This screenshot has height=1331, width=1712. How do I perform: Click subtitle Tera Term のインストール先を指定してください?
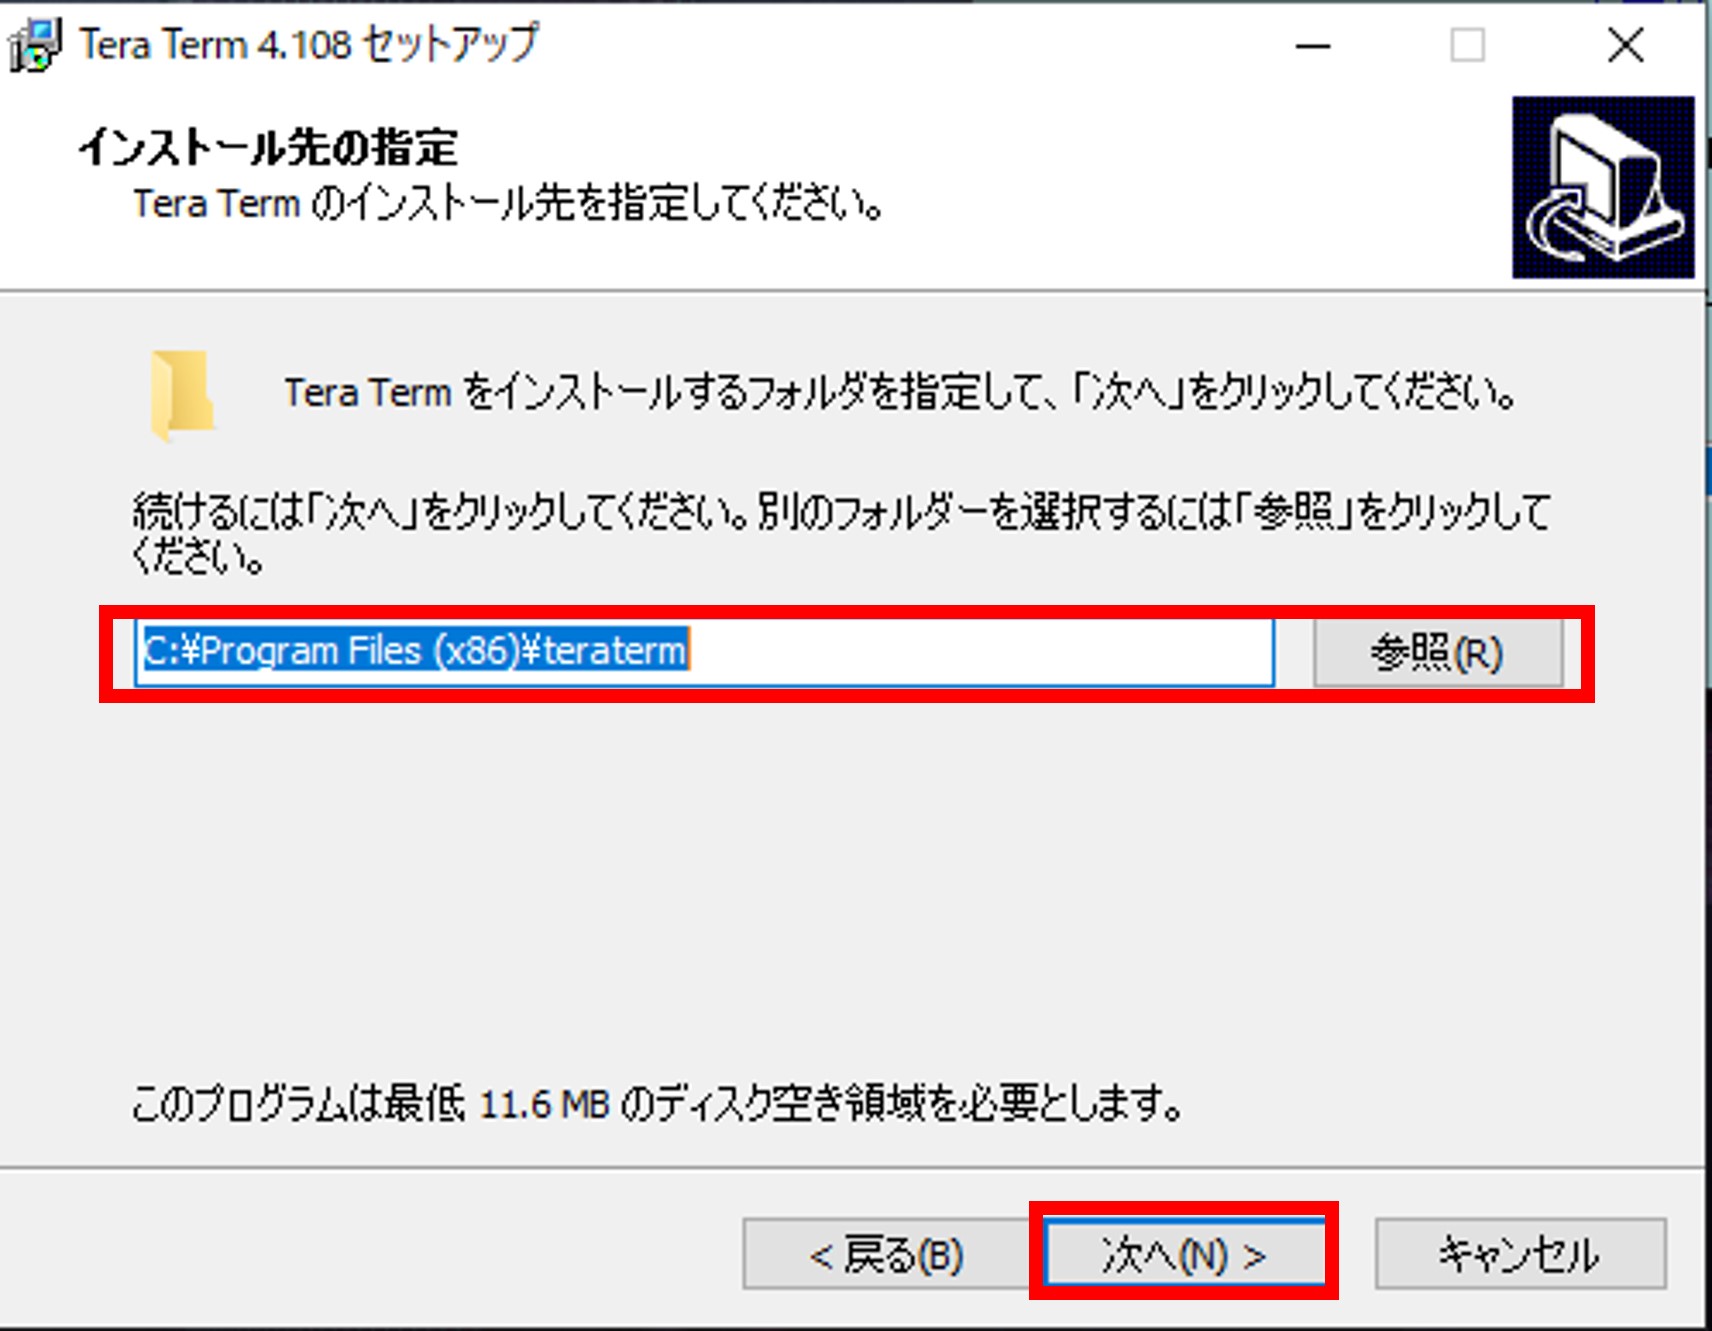tap(509, 204)
